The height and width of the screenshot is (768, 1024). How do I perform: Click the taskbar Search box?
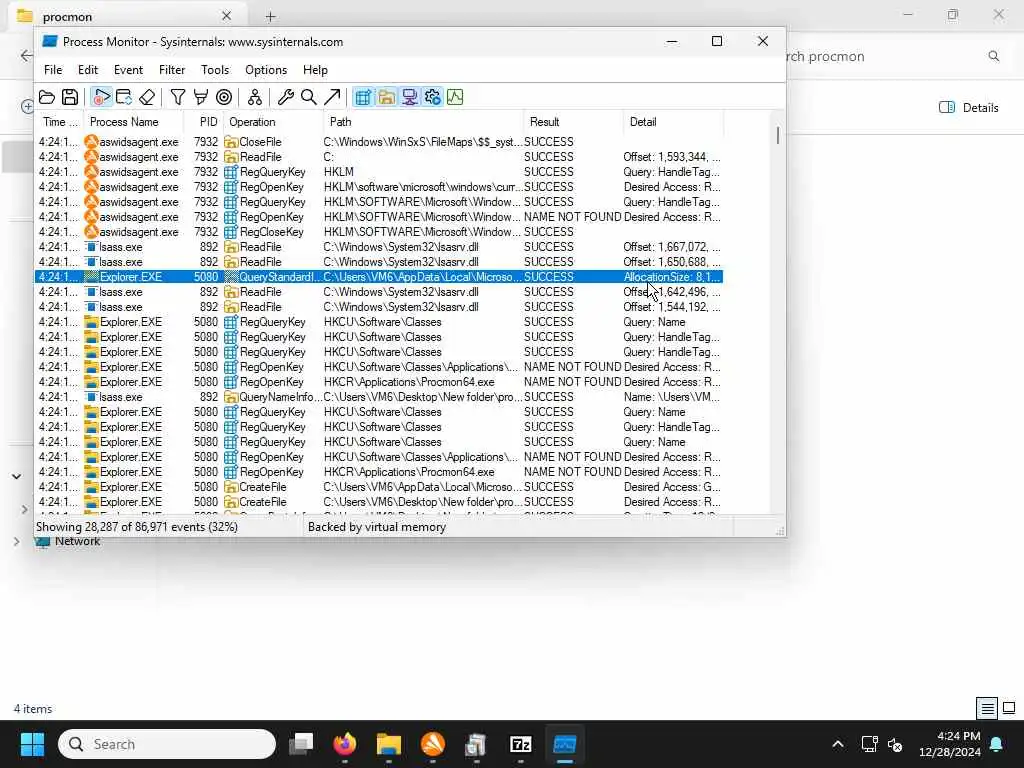click(x=167, y=744)
